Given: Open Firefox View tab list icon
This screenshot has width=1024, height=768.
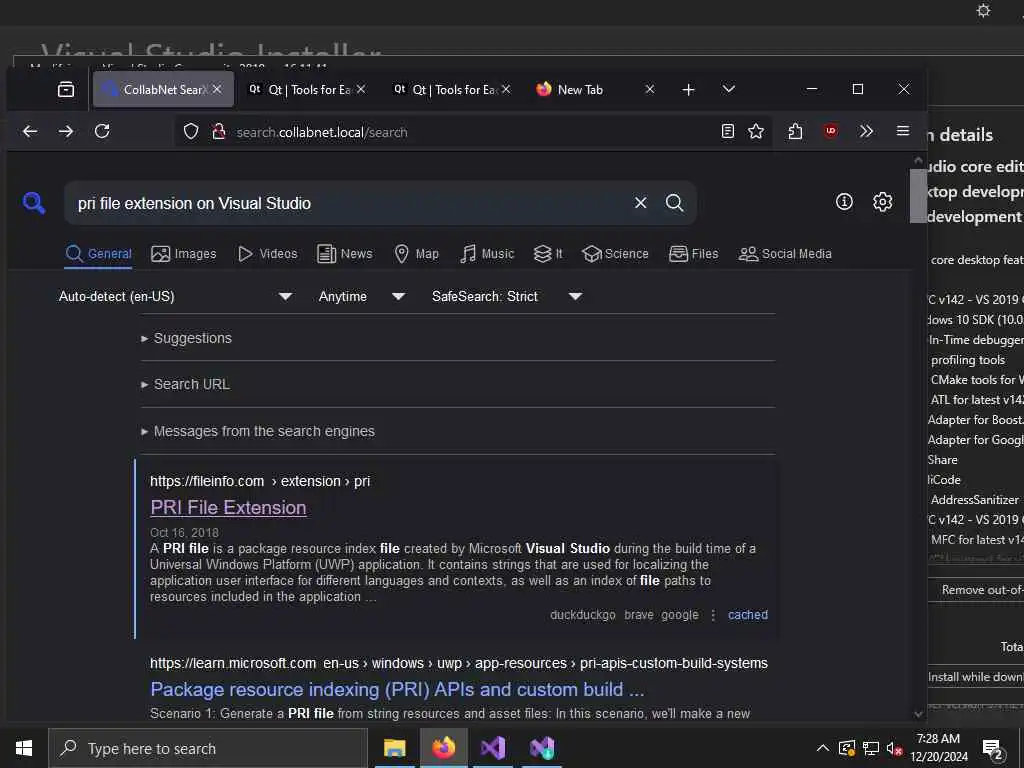Looking at the screenshot, I should click(66, 89).
